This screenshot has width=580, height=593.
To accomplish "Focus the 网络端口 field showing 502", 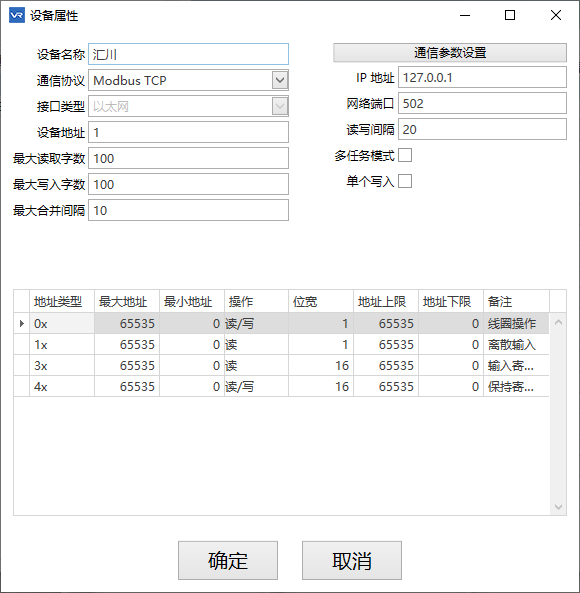I will point(482,103).
